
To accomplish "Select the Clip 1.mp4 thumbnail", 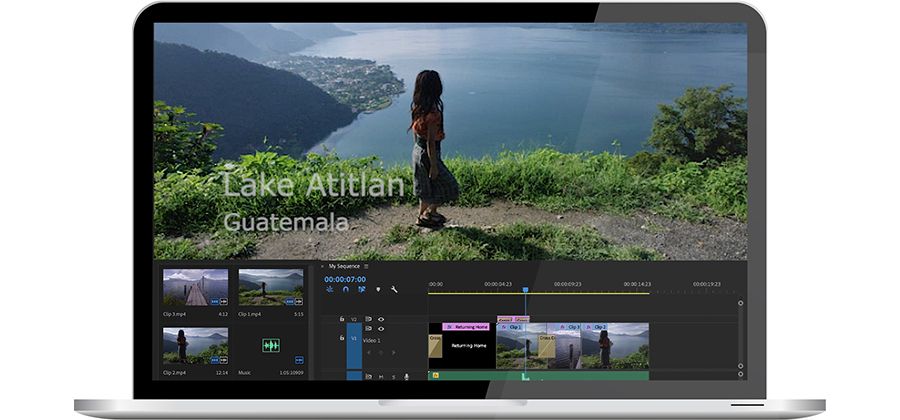I will (270, 287).
